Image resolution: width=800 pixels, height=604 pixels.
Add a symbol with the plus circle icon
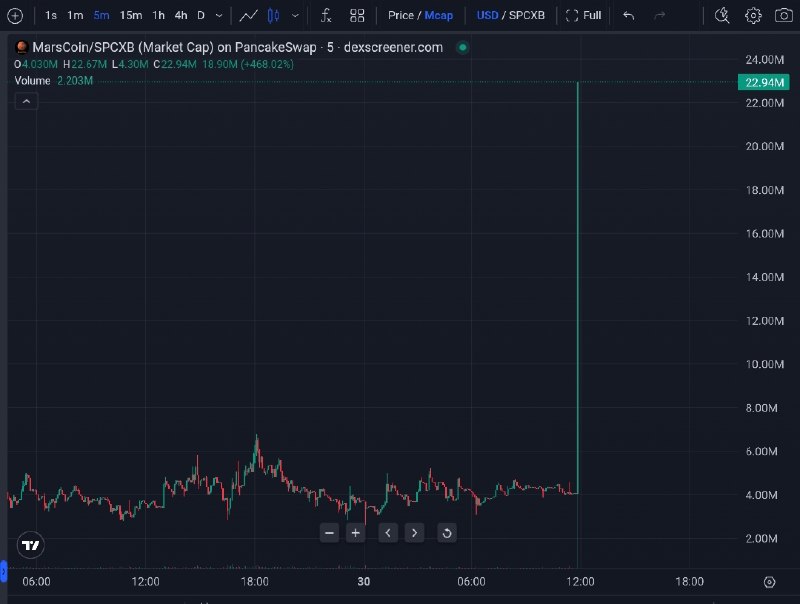click(15, 15)
